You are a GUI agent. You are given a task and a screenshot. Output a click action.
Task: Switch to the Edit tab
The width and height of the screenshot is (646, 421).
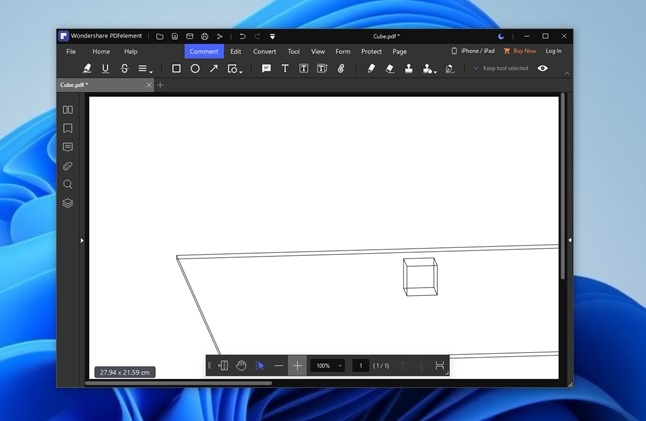click(236, 51)
